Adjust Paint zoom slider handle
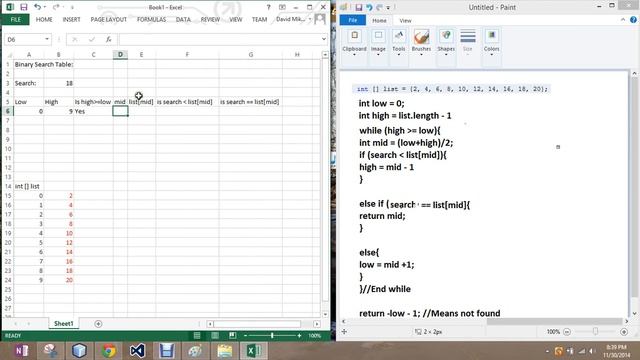The image size is (640, 360). (596, 332)
